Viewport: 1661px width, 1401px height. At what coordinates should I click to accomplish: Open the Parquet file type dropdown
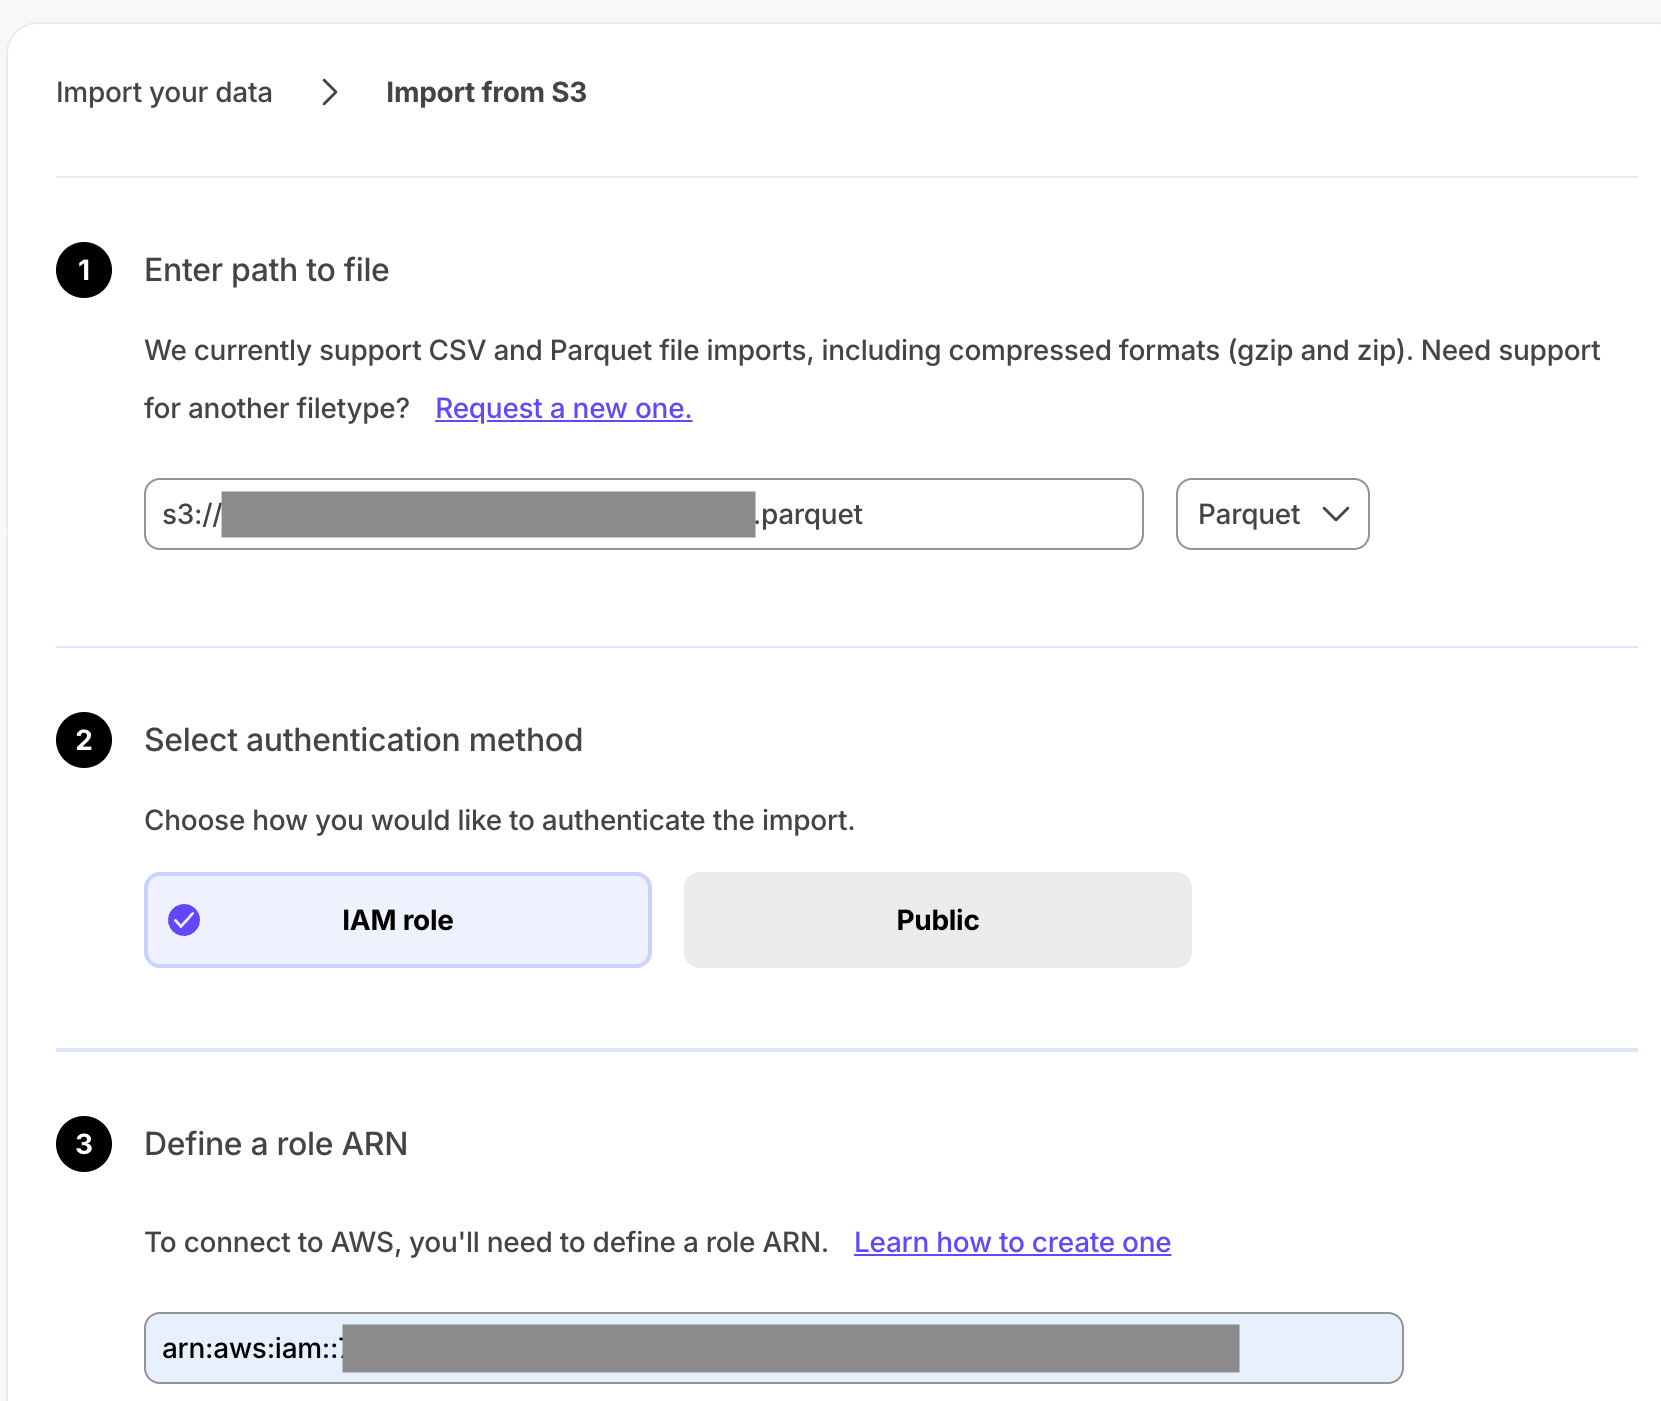point(1271,514)
